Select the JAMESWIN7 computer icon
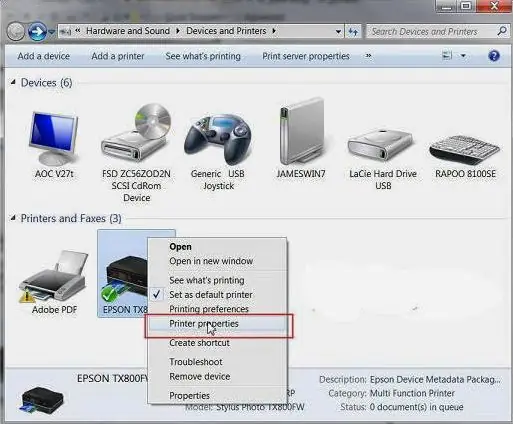 (x=301, y=130)
